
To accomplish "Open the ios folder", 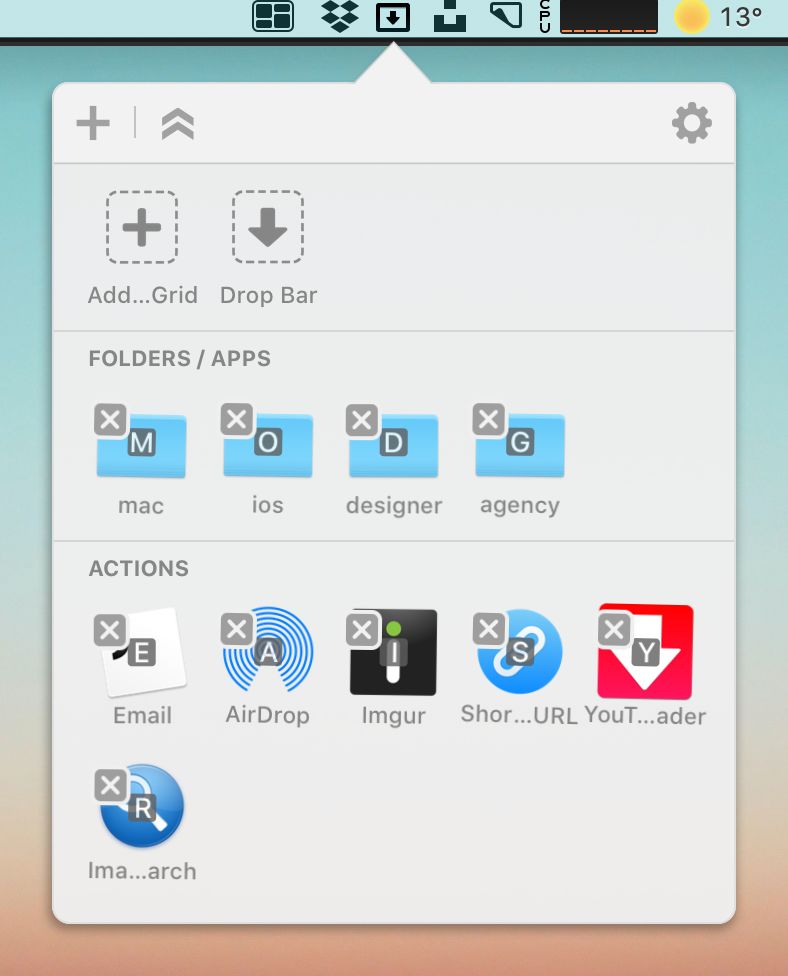I will (268, 446).
